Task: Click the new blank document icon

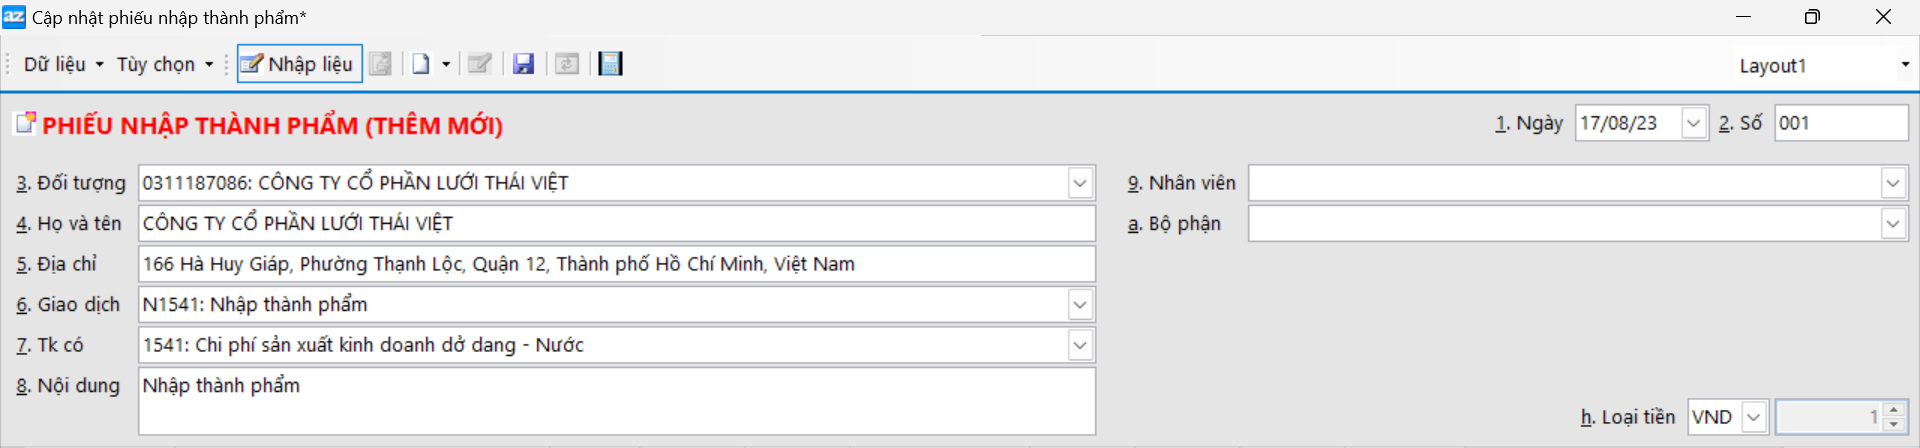Action: point(421,64)
